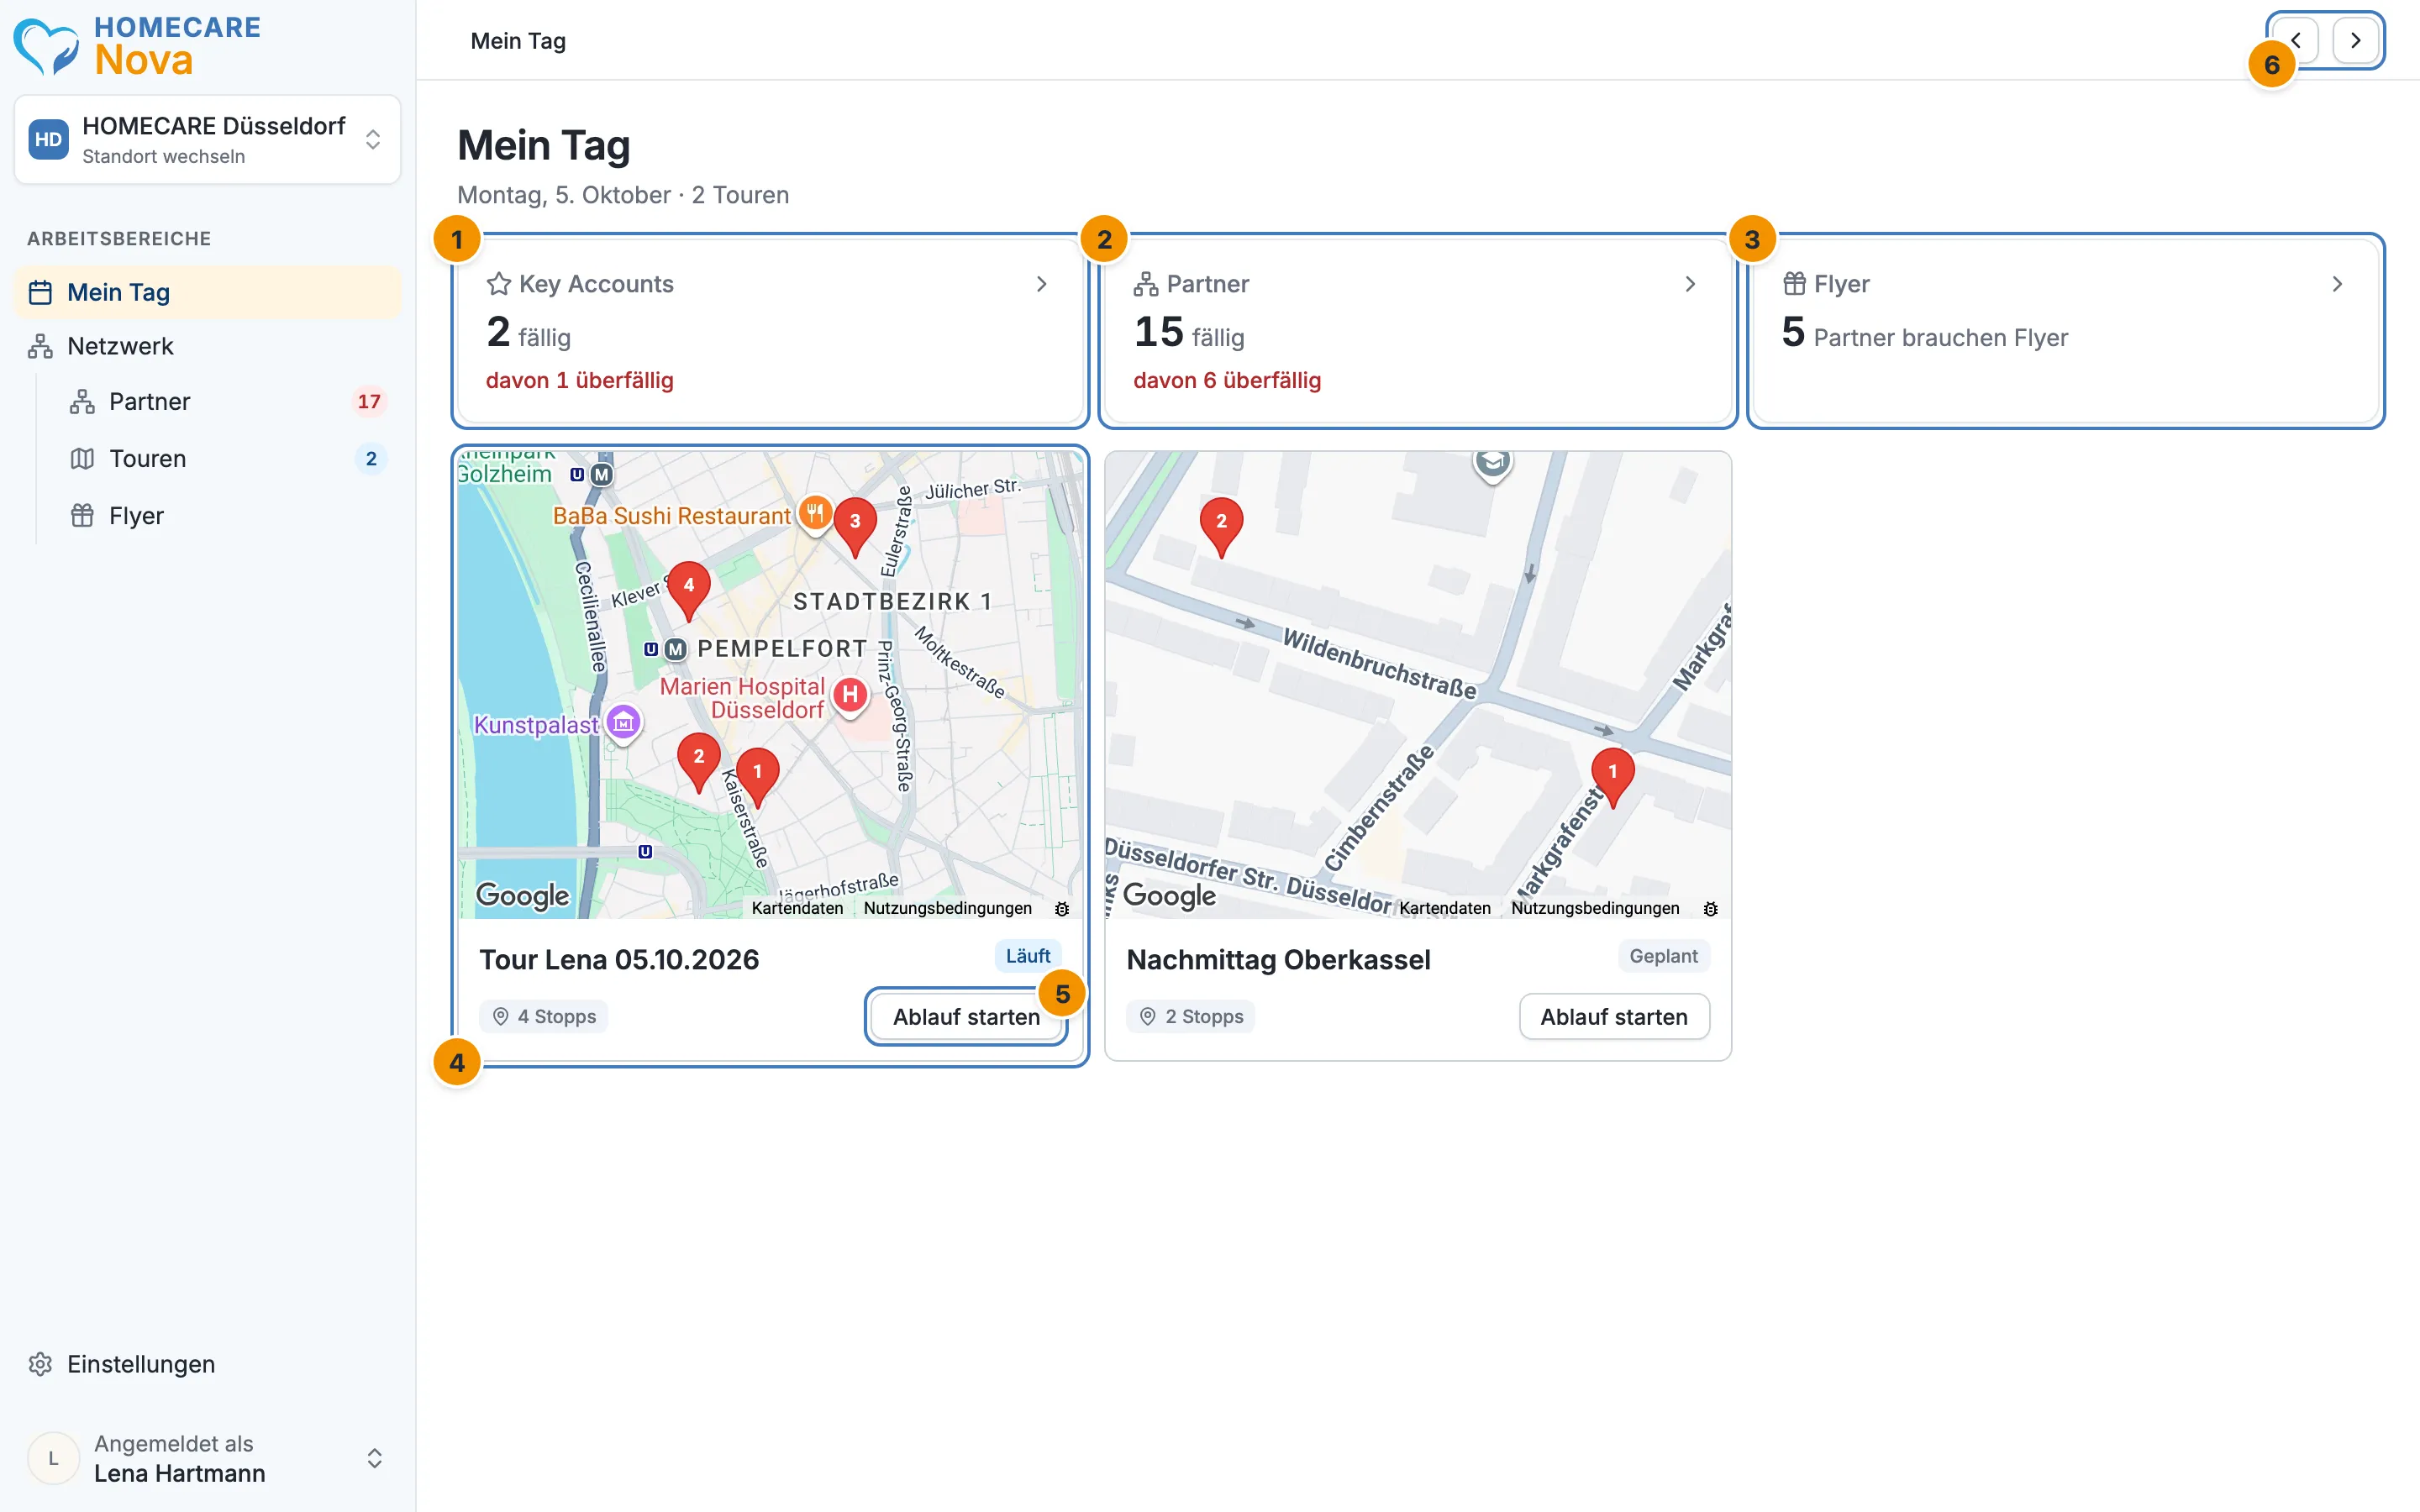Open Flyer card chevron
Image resolution: width=2420 pixels, height=1512 pixels.
click(2337, 284)
